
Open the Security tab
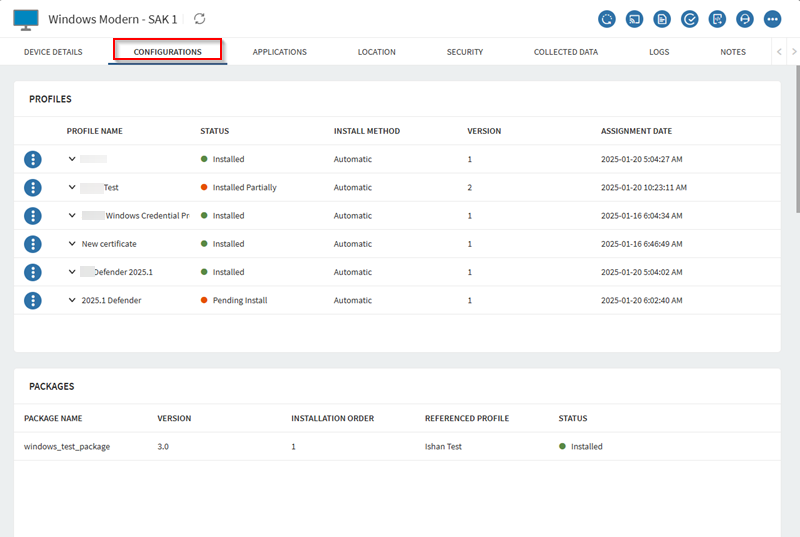(465, 52)
